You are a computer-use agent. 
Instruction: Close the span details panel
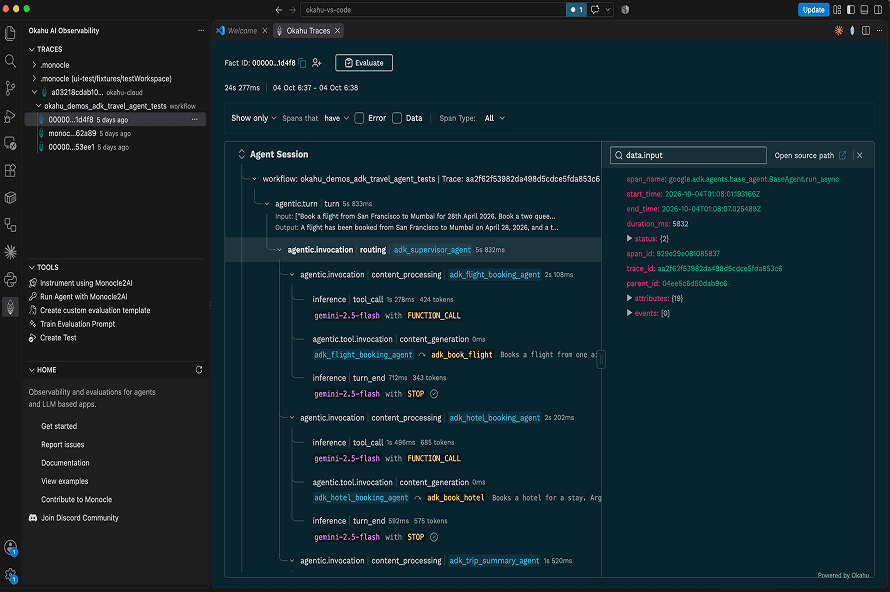pos(859,155)
